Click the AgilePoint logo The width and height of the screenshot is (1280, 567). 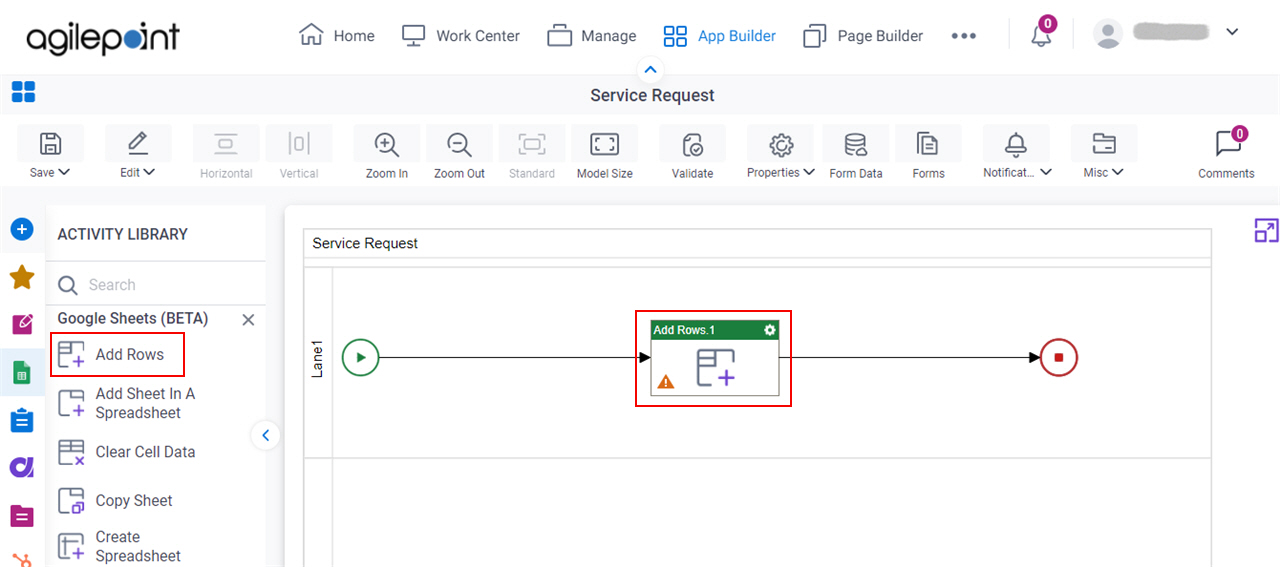[x=103, y=37]
